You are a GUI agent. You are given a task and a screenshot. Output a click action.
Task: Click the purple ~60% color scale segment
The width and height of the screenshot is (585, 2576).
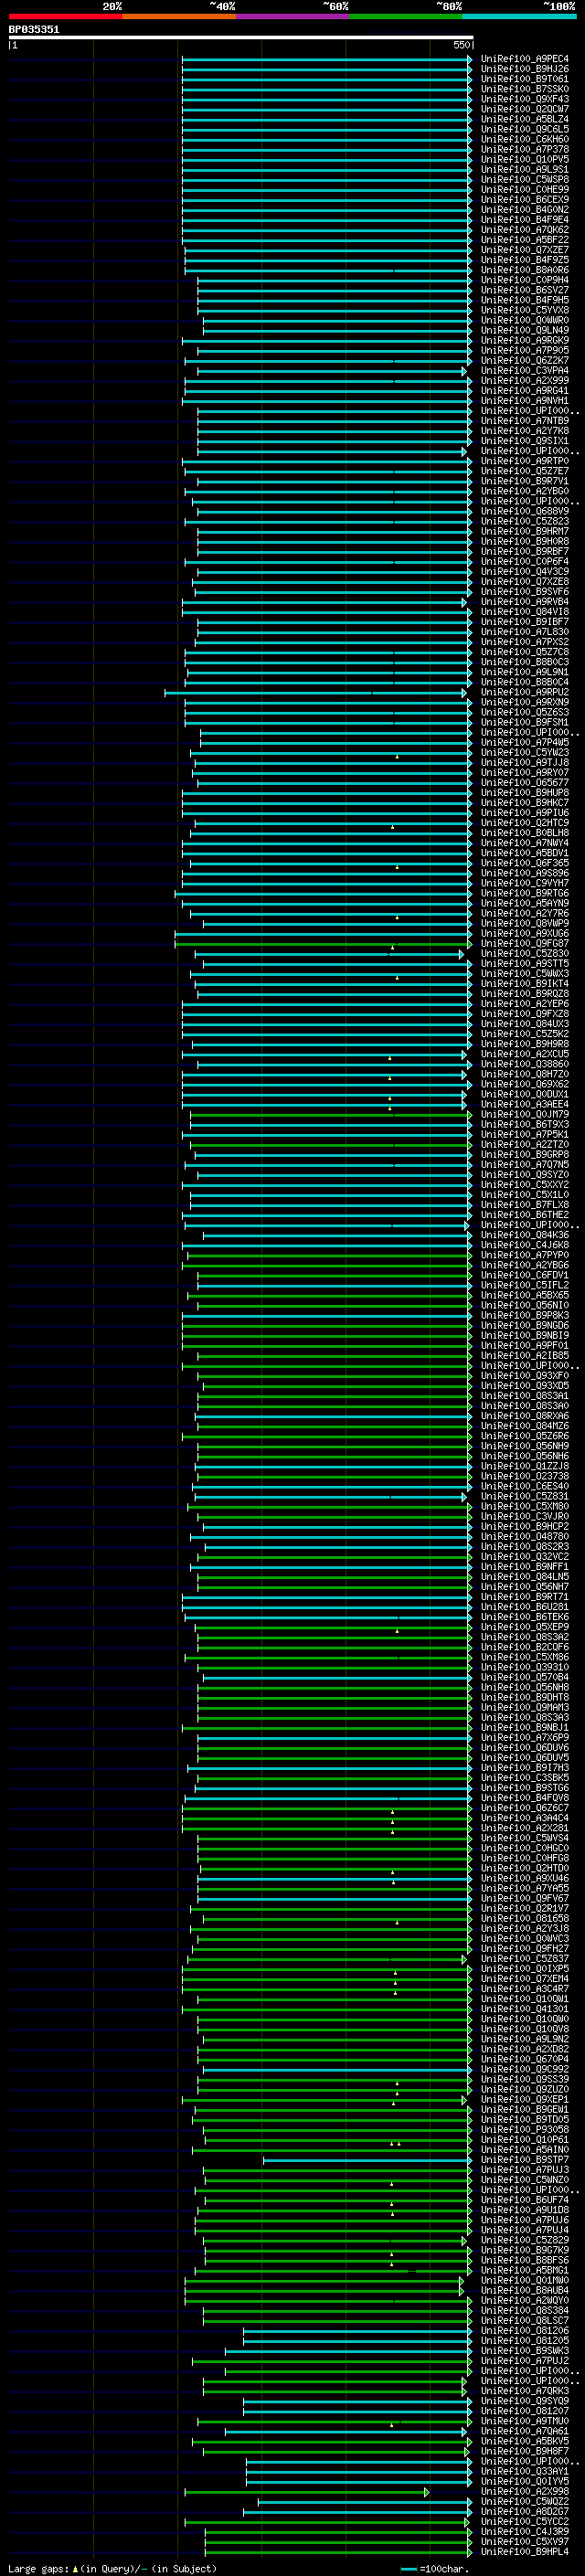pos(293,16)
